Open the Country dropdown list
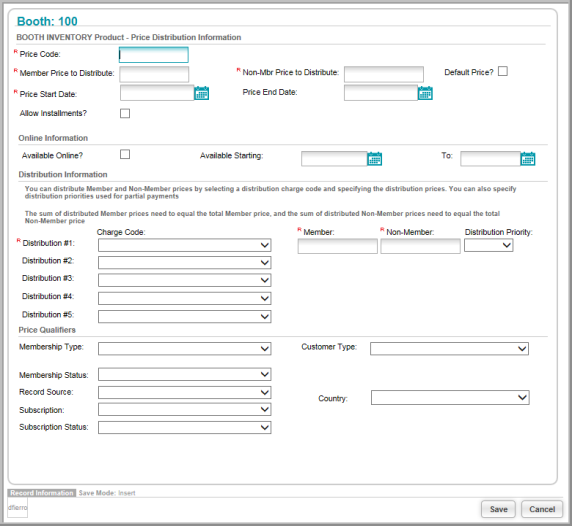The image size is (572, 526). pos(450,398)
